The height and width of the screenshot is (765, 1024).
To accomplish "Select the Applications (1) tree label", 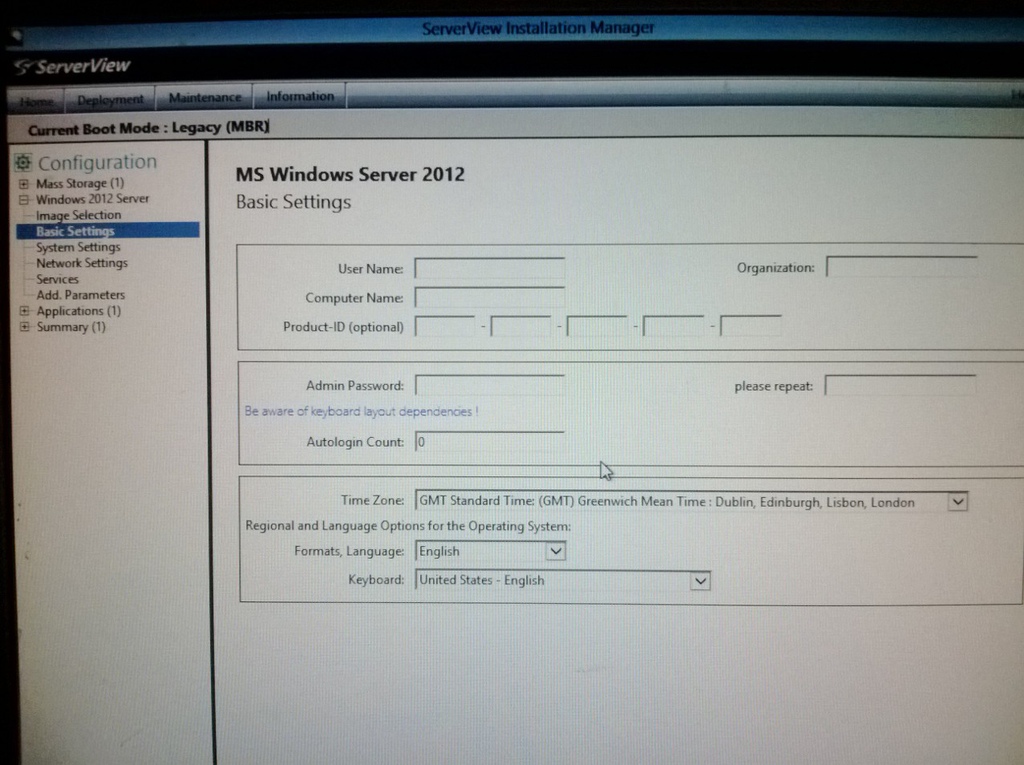I will click(78, 311).
